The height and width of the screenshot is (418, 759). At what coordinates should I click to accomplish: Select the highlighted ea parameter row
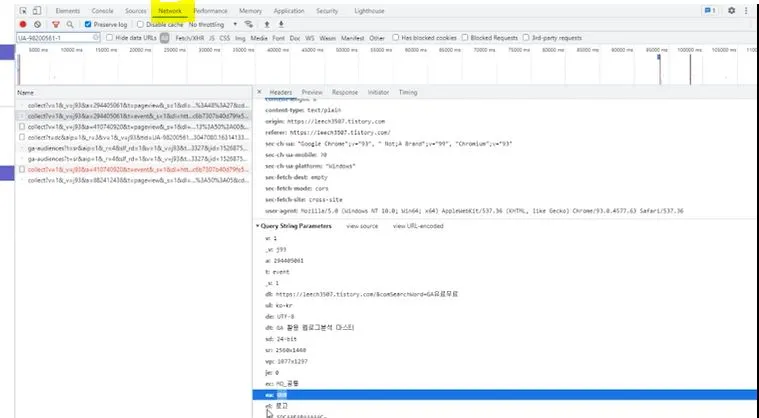click(505, 395)
